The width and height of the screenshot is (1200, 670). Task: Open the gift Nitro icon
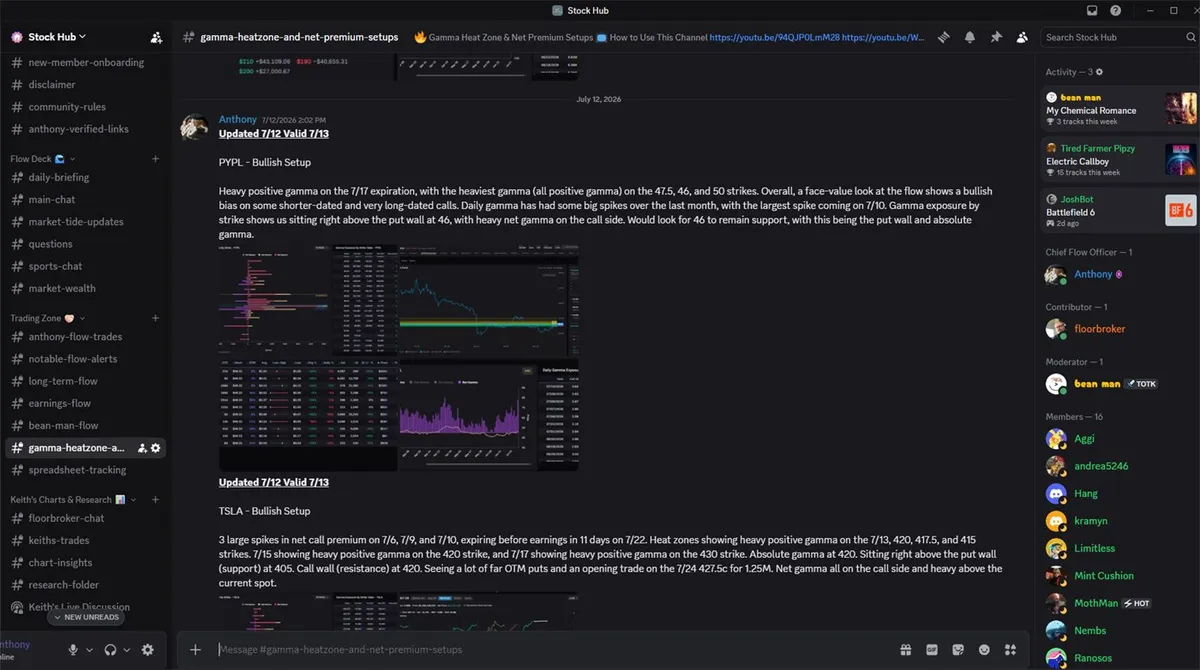(x=905, y=649)
